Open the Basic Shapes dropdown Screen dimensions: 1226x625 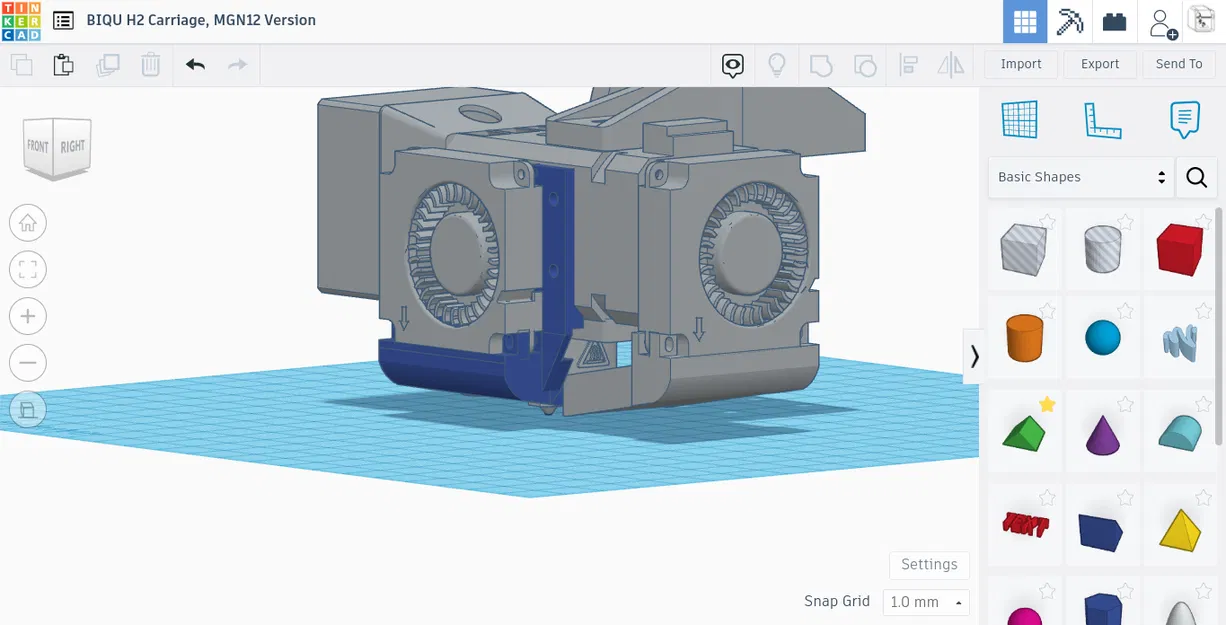(x=1081, y=177)
